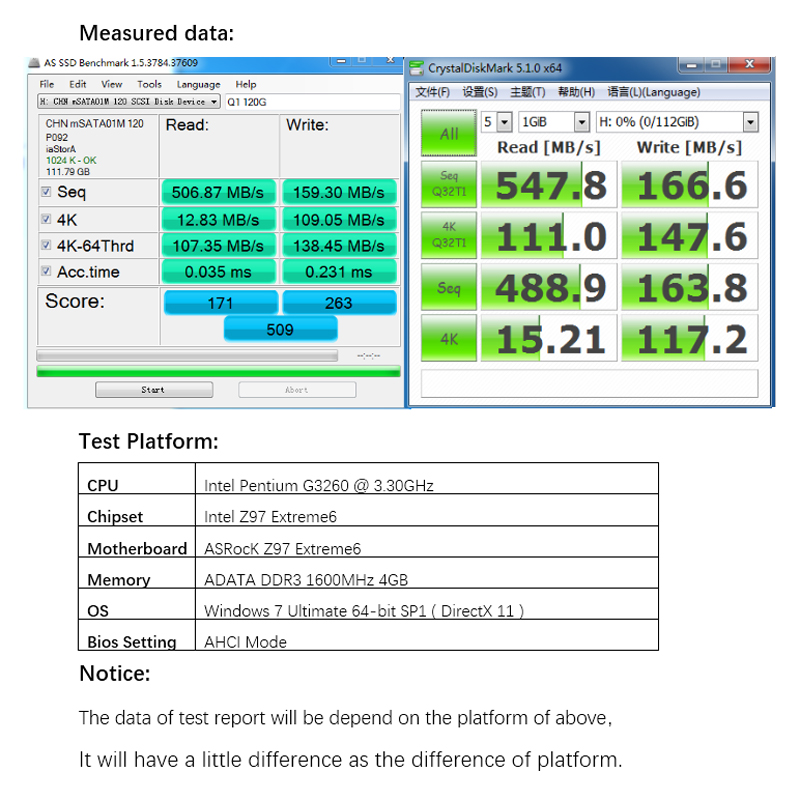800x800 pixels.
Task: Click the Seq read result 506.87 MB/s
Action: tap(218, 192)
